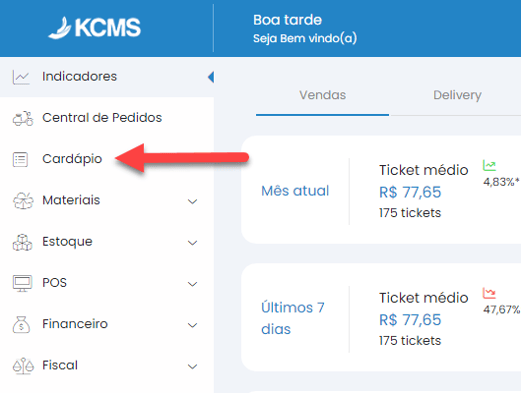Collapse sidebar with blue triangle arrow
Screen dimensions: 521x393
click(x=211, y=77)
